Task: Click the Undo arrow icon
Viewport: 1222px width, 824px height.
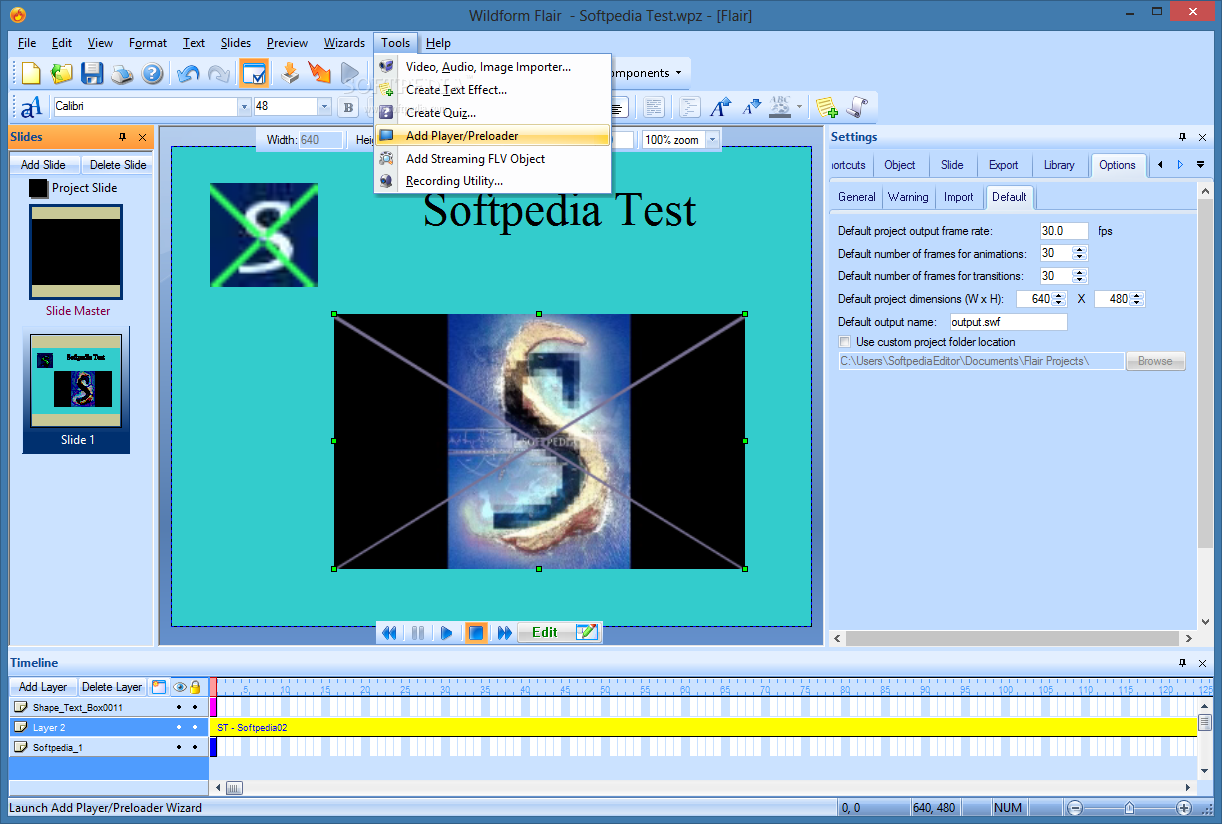Action: point(188,73)
